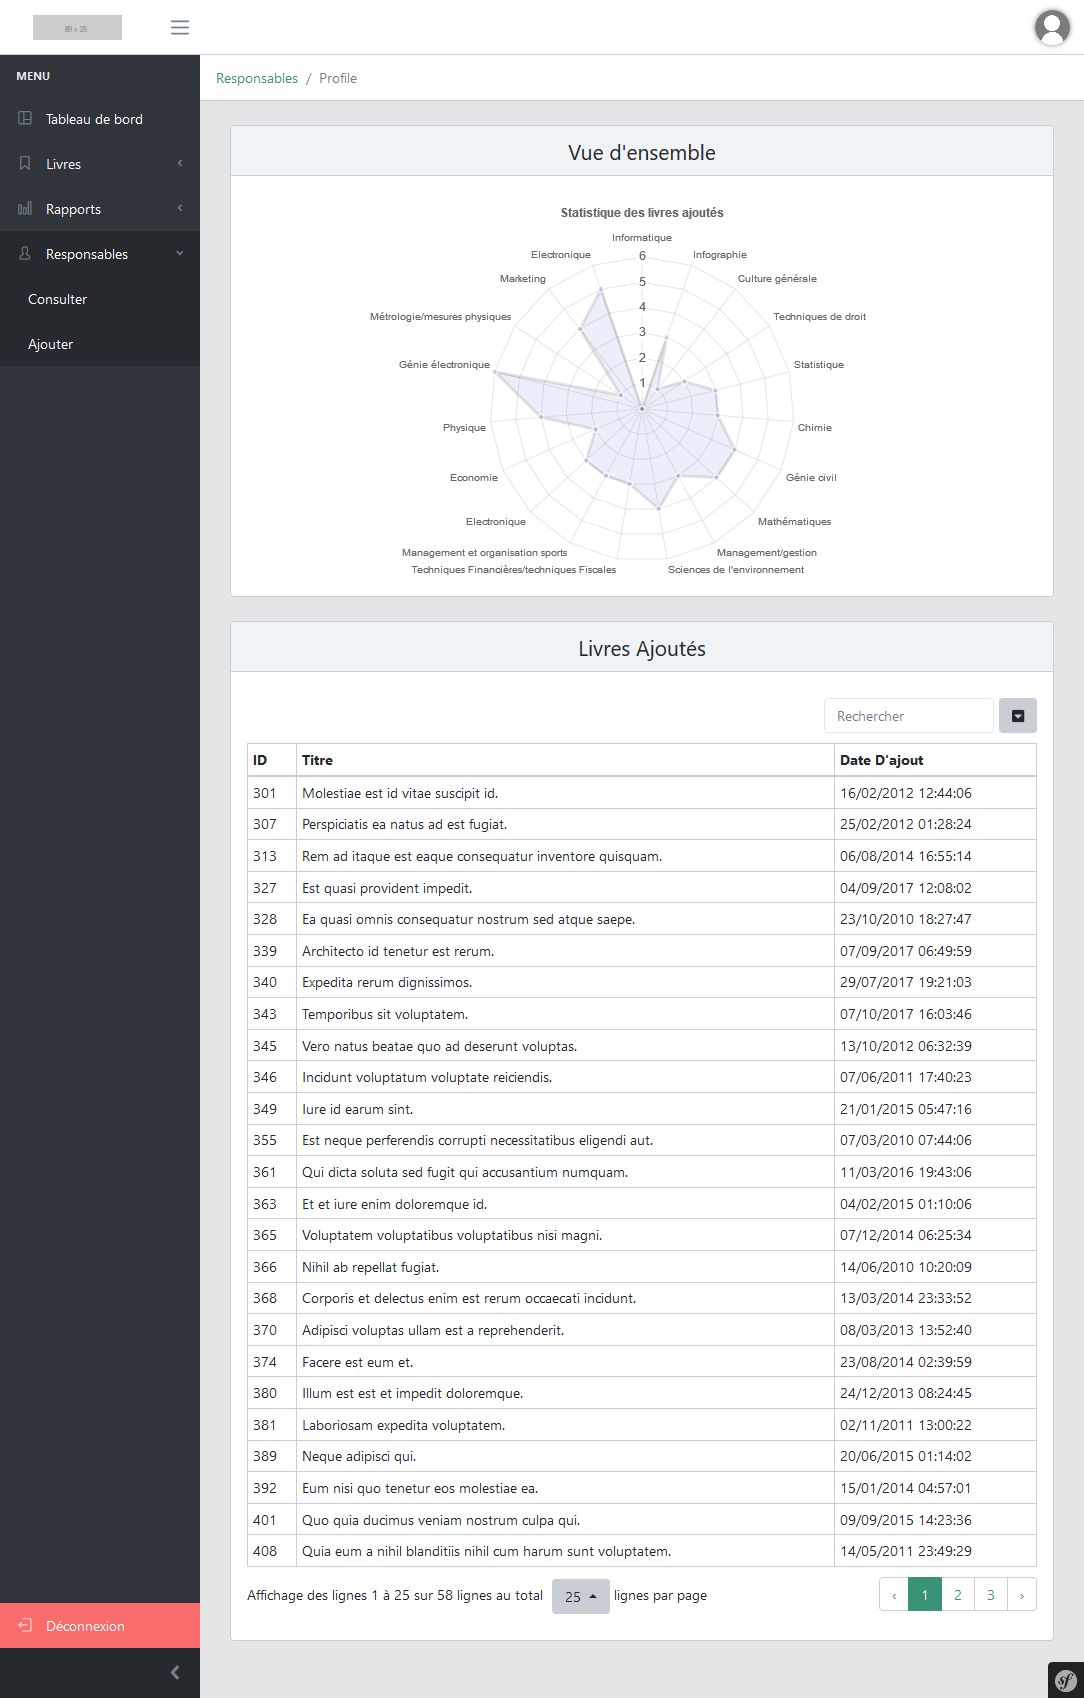1084x1698 pixels.
Task: Select the Responsables menu item
Action: (x=100, y=254)
